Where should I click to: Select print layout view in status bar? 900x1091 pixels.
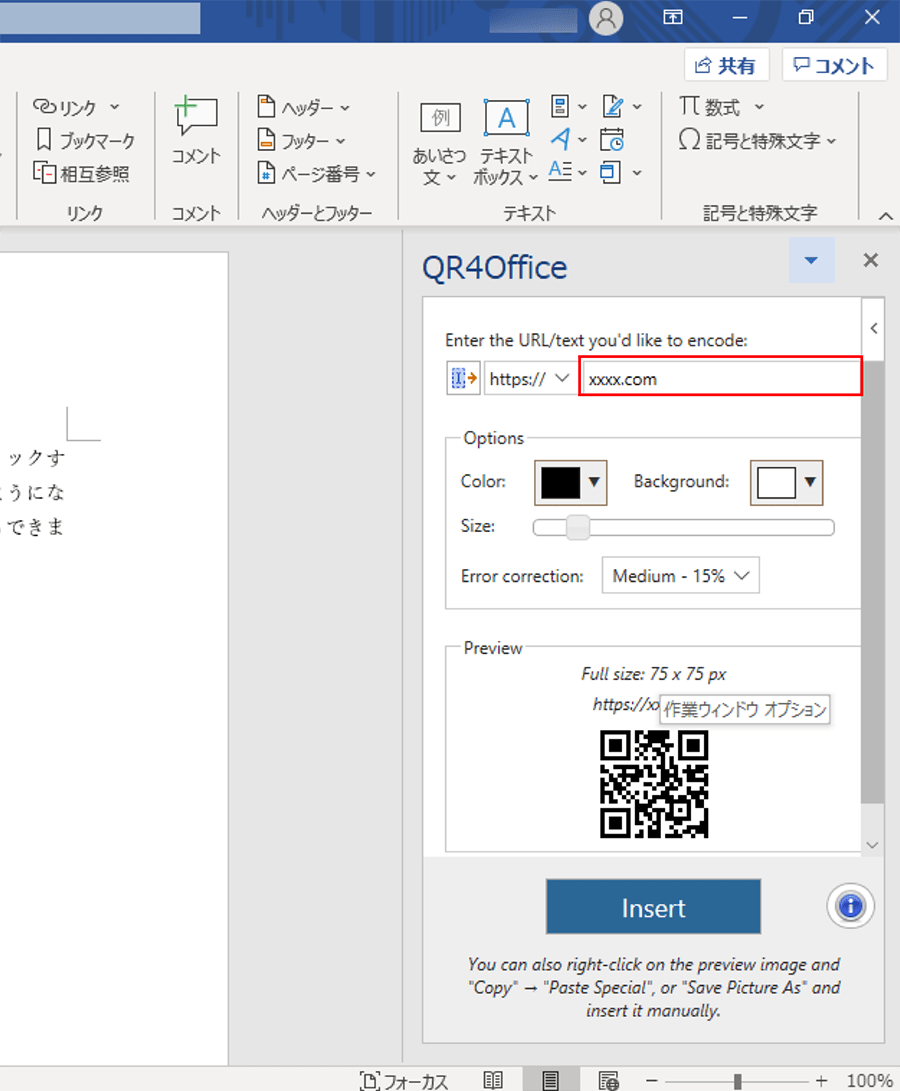click(550, 1080)
